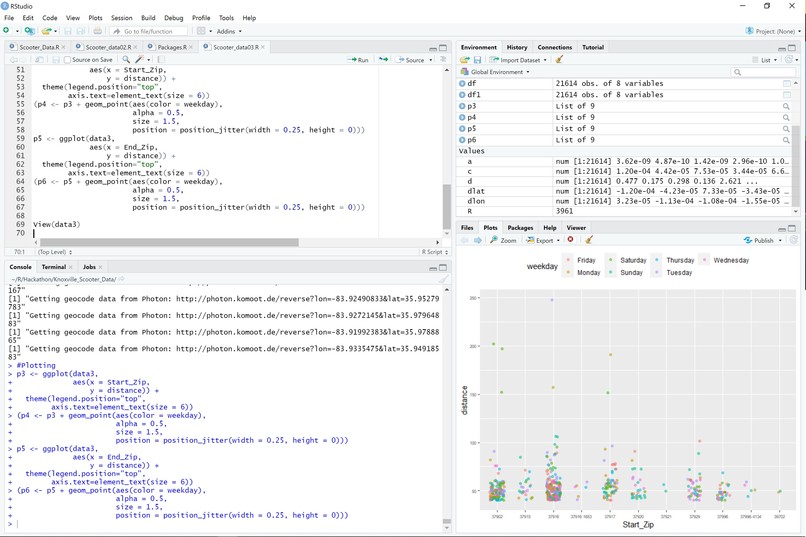
Task: Click the Load Workspace folder icon in Environment
Action: click(x=465, y=60)
